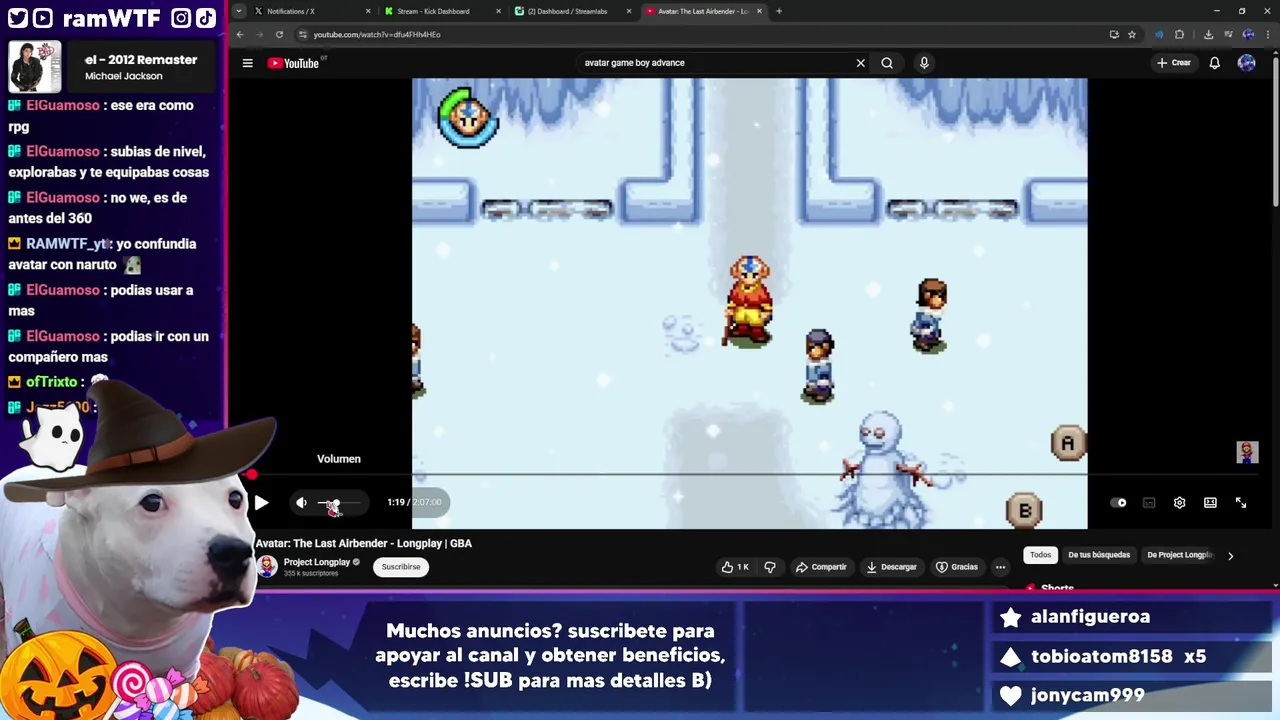
Task: Open the browser profile avatar
Action: 1248,34
